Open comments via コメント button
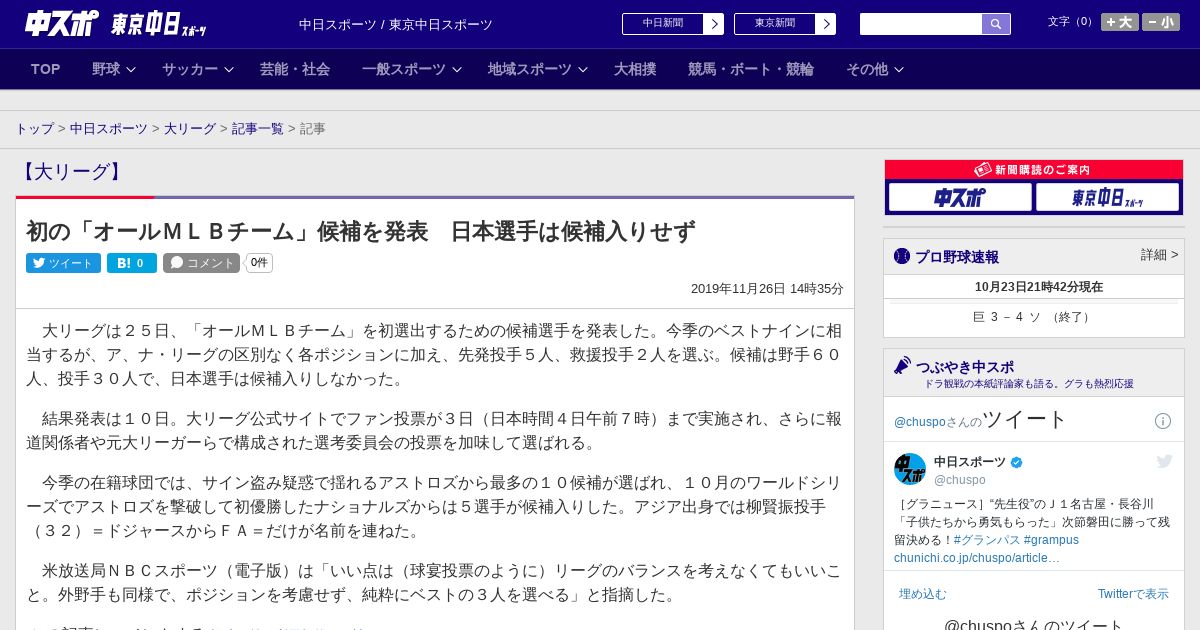The height and width of the screenshot is (630, 1200). coord(201,263)
